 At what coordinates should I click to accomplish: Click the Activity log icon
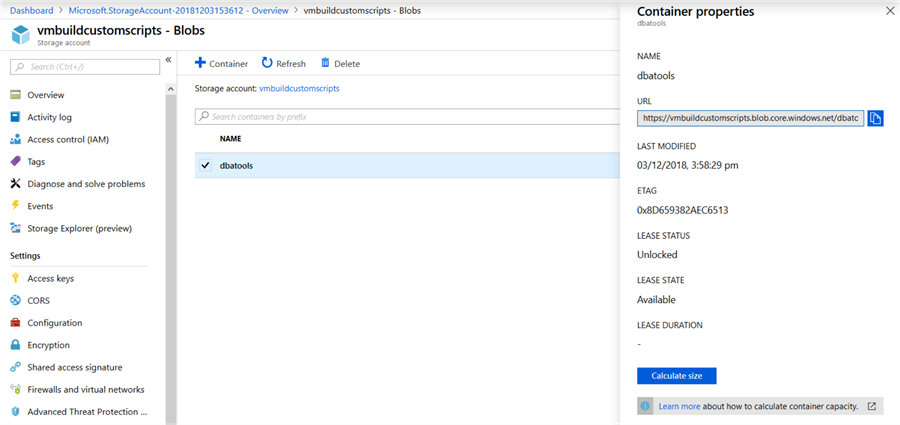(16, 117)
